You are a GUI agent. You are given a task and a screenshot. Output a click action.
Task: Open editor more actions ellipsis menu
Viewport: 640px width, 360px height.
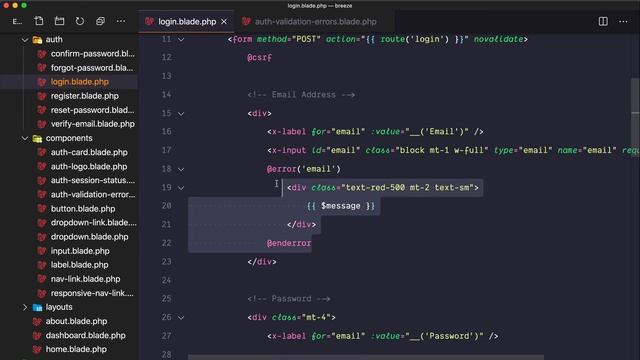[623, 21]
